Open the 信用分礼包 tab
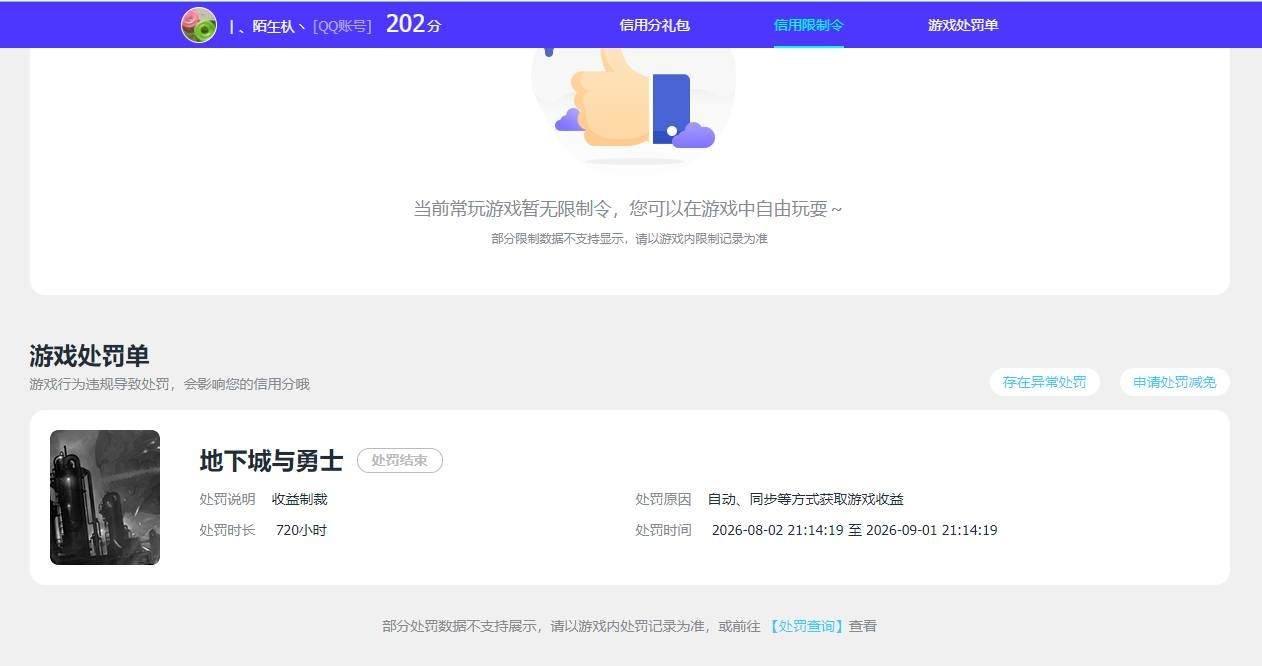The width and height of the screenshot is (1262, 666). 655,25
